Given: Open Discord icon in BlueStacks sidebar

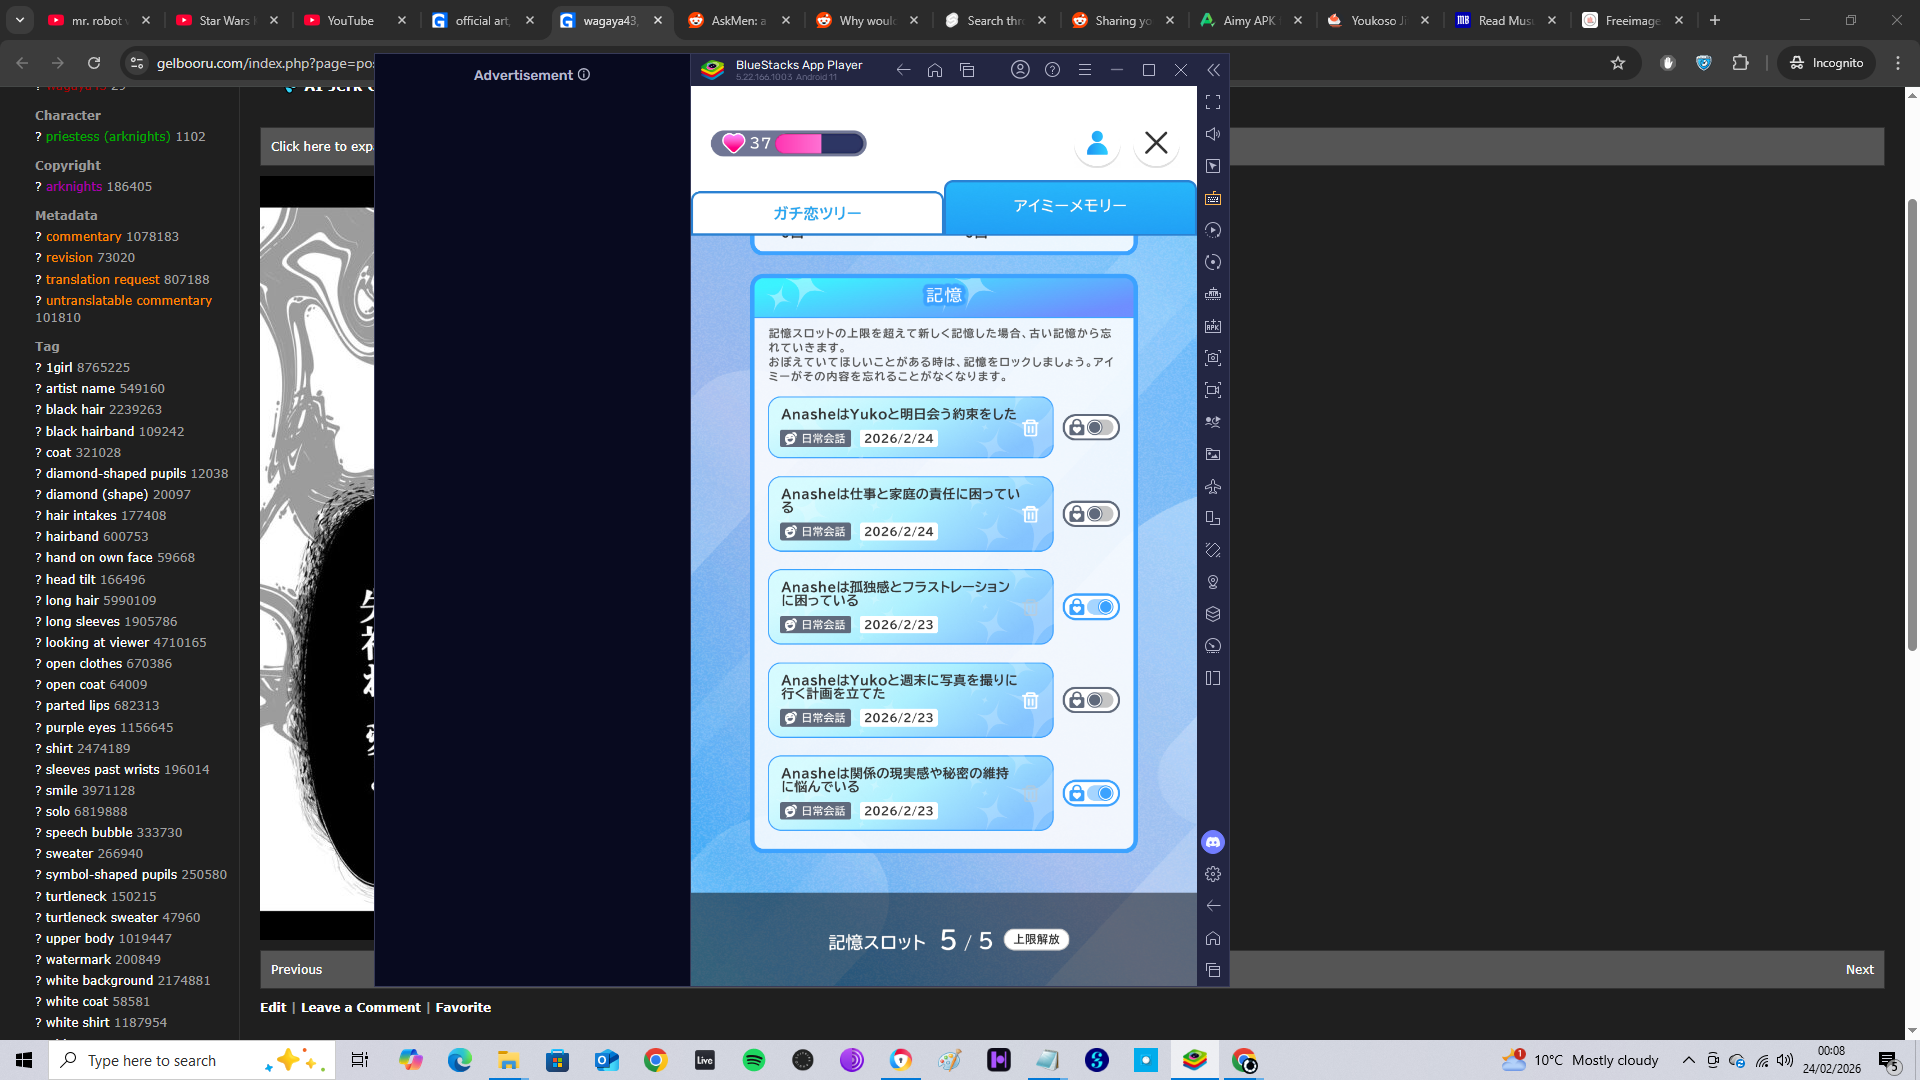Looking at the screenshot, I should point(1213,842).
